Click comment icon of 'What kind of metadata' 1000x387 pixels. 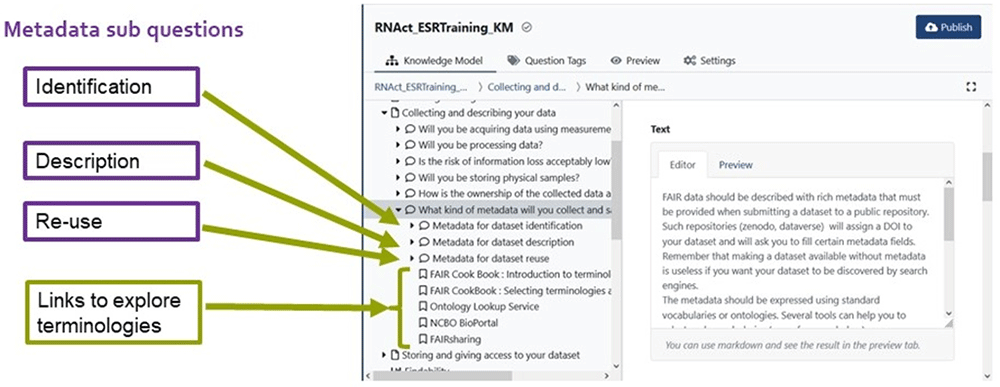pos(410,209)
